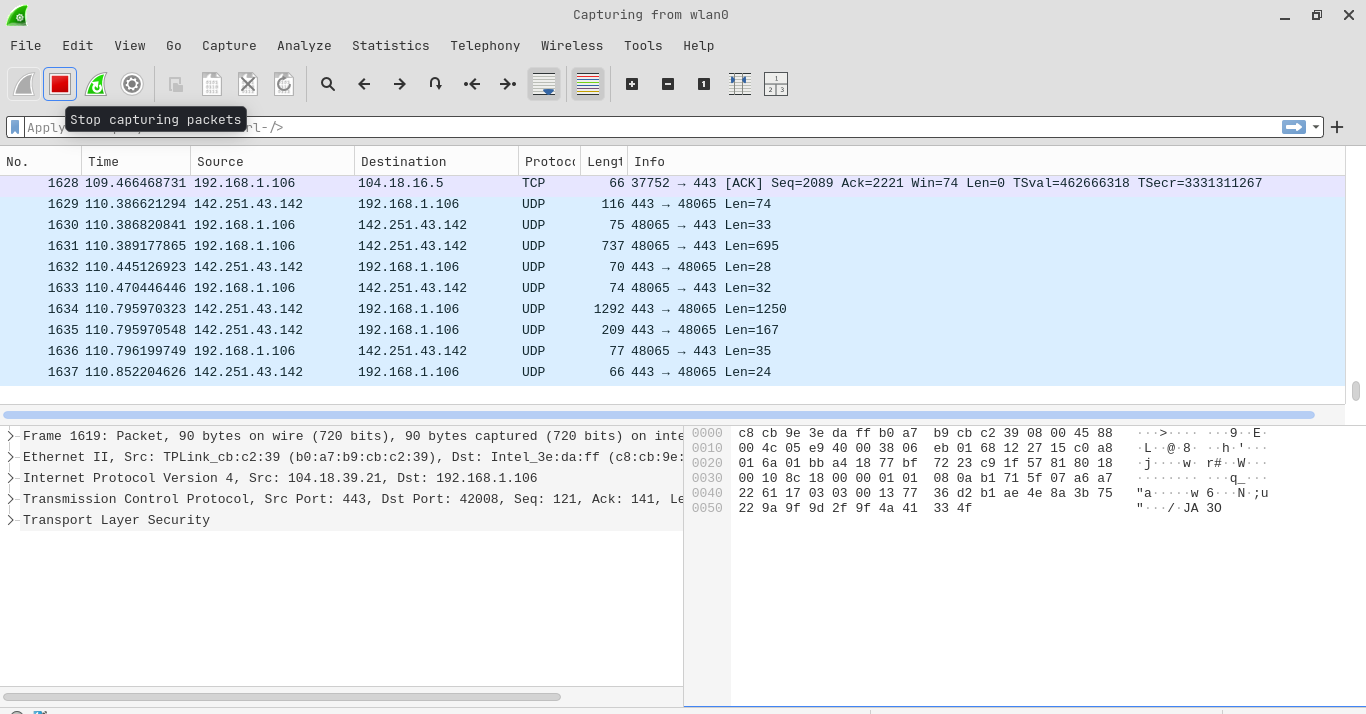The height and width of the screenshot is (714, 1366).
Task: Select the Go-to-packet icon
Action: (435, 84)
